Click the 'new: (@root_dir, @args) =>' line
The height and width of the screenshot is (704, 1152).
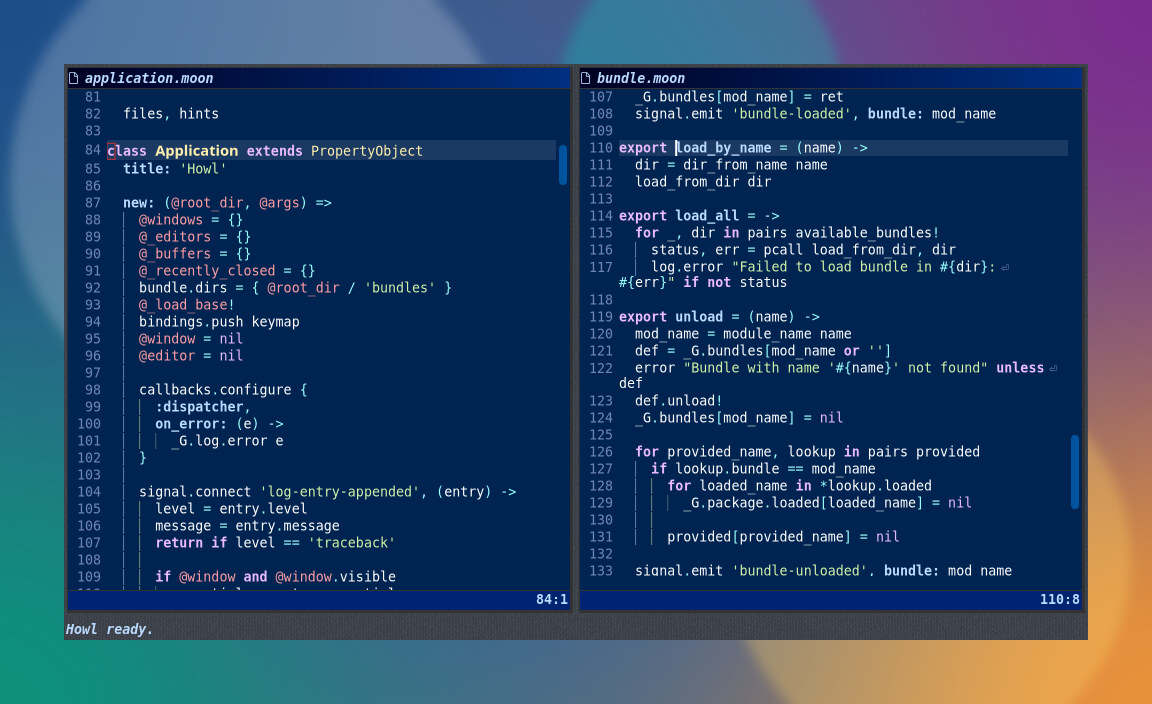[228, 203]
